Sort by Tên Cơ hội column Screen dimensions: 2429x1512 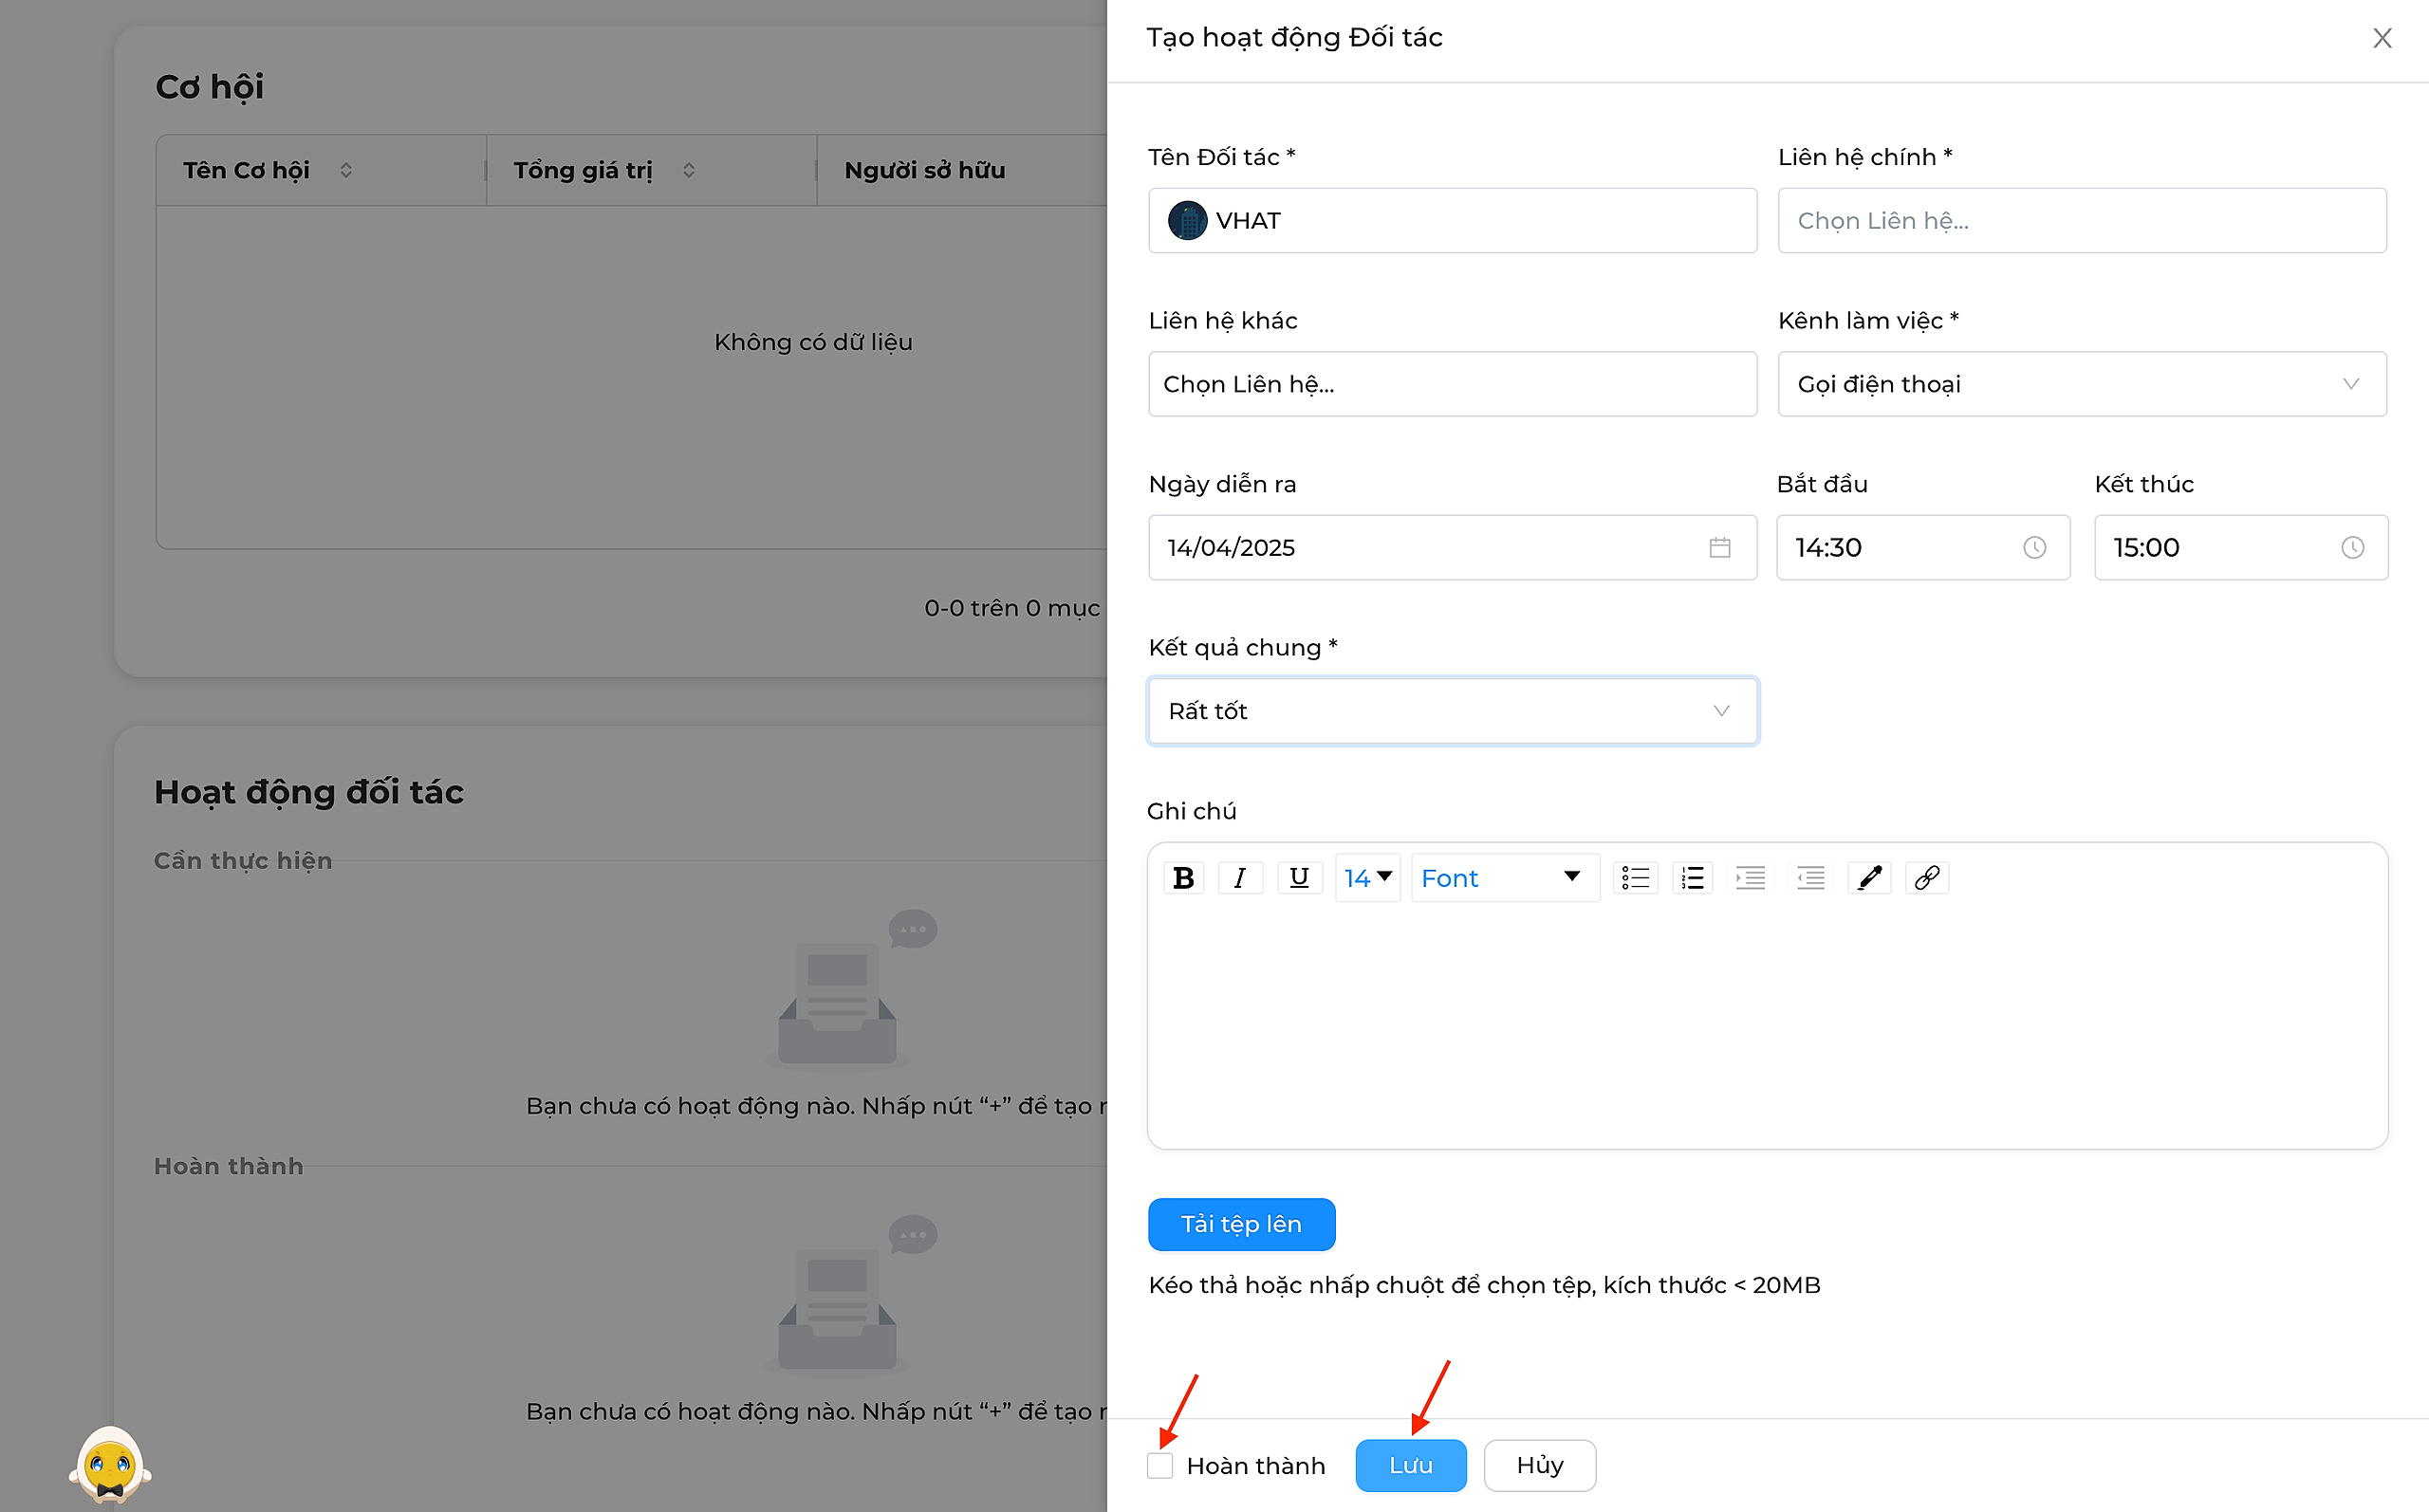(x=346, y=170)
